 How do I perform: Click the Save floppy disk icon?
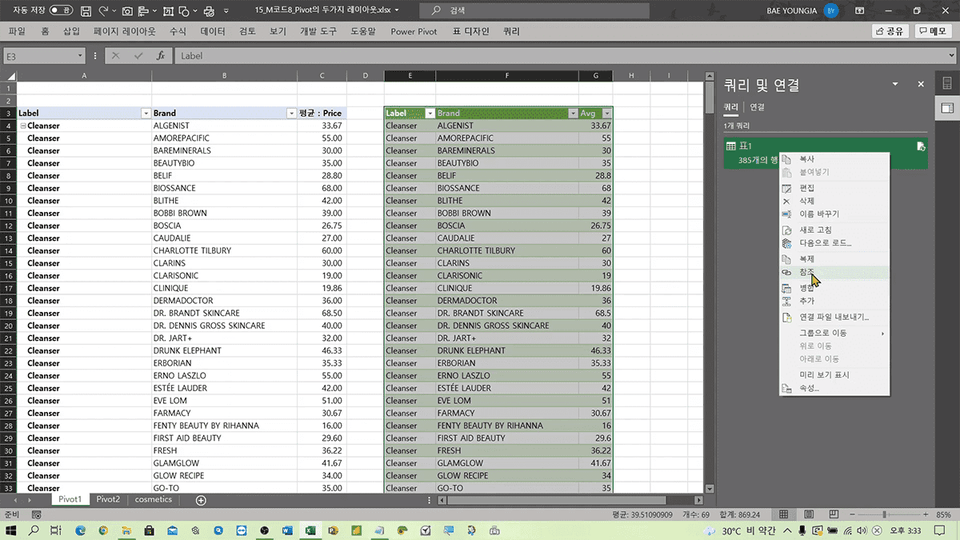click(86, 10)
